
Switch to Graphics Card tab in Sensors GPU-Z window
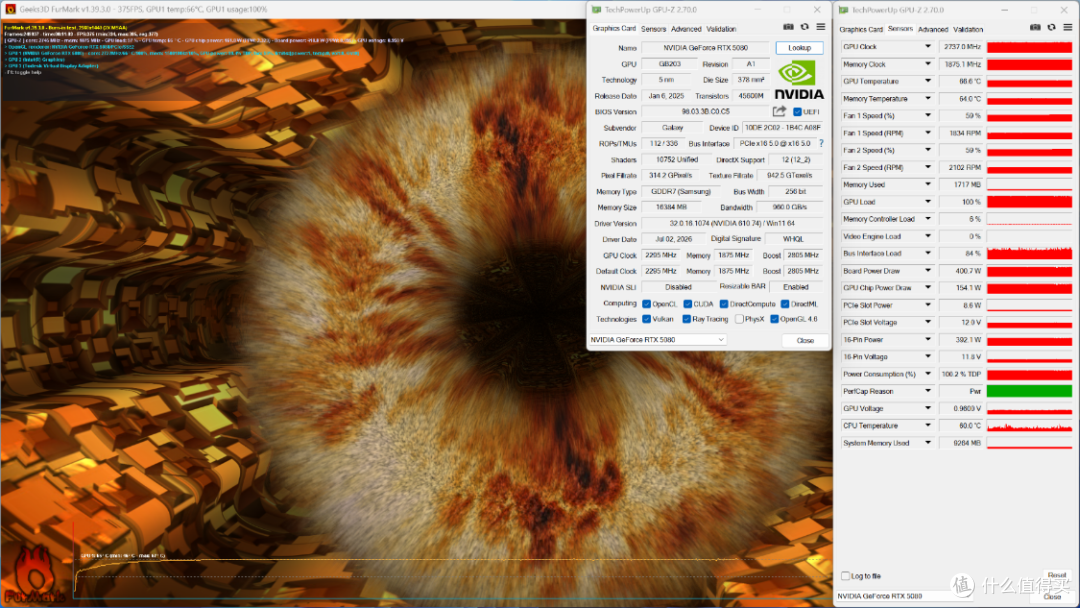(861, 30)
